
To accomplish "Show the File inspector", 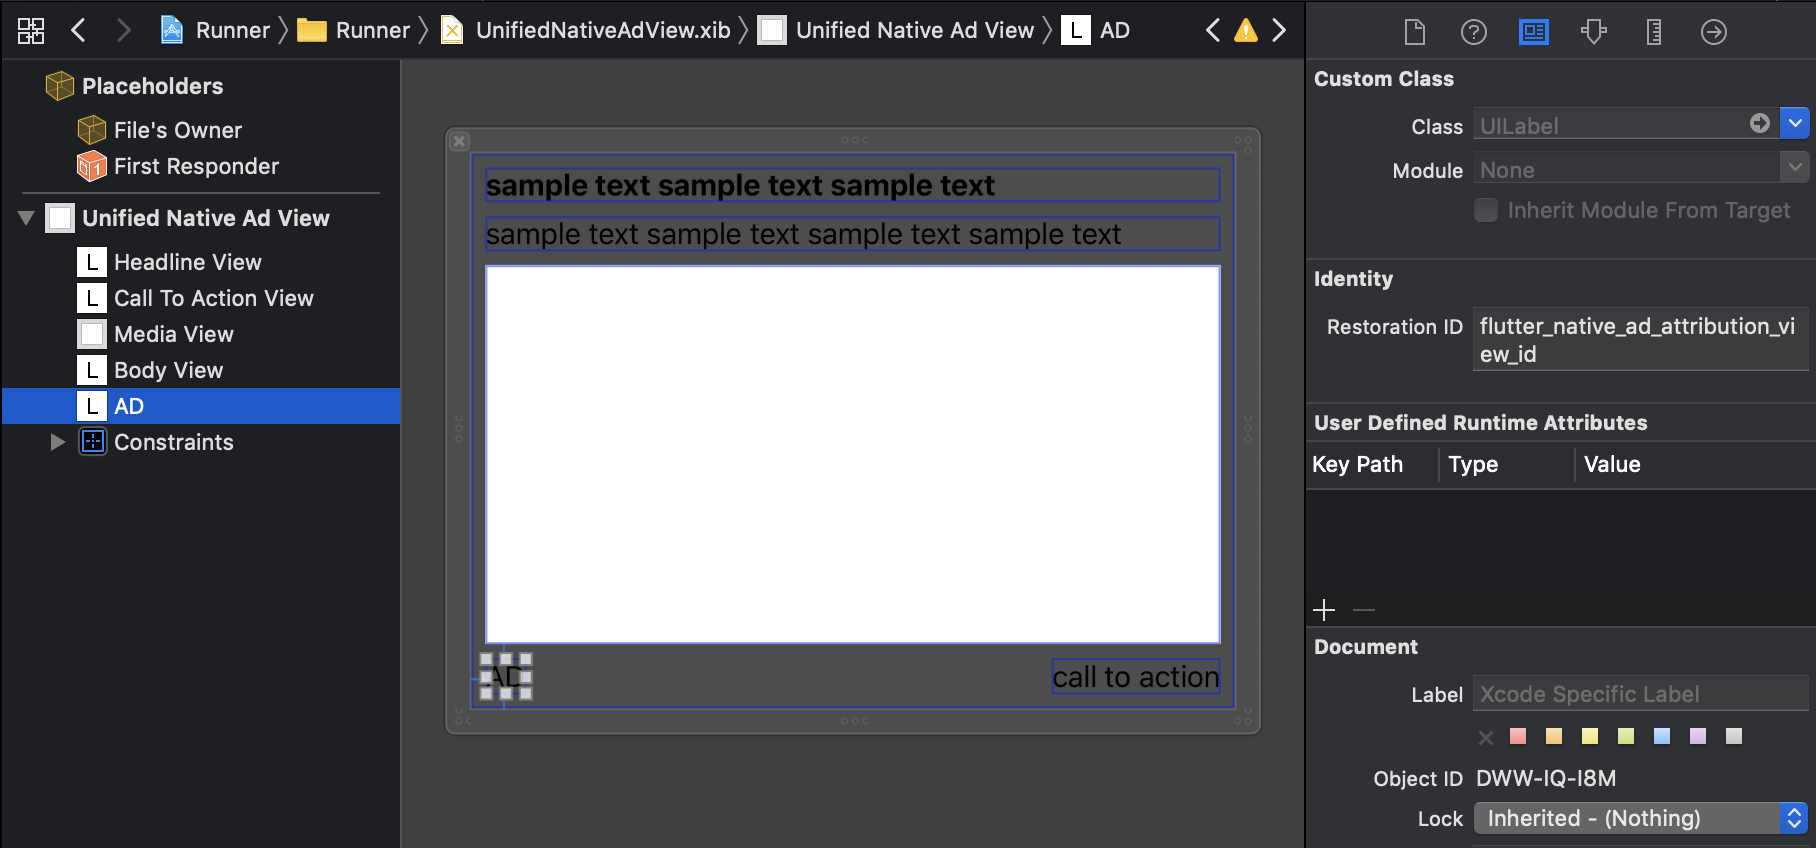I will [1415, 32].
